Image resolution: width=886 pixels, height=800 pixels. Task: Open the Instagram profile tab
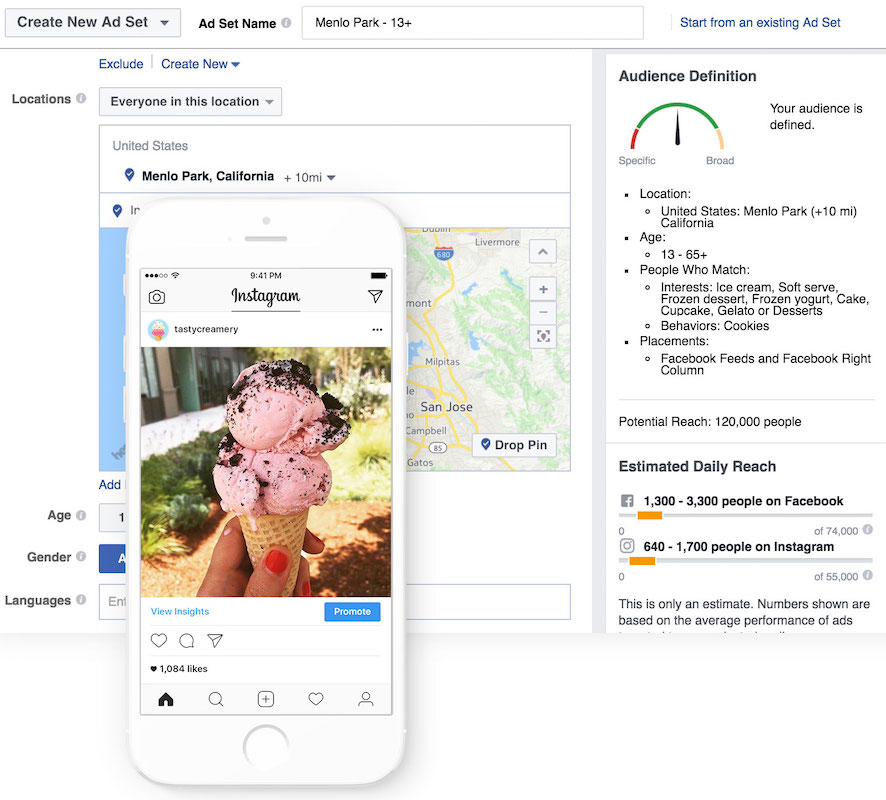coord(366,699)
